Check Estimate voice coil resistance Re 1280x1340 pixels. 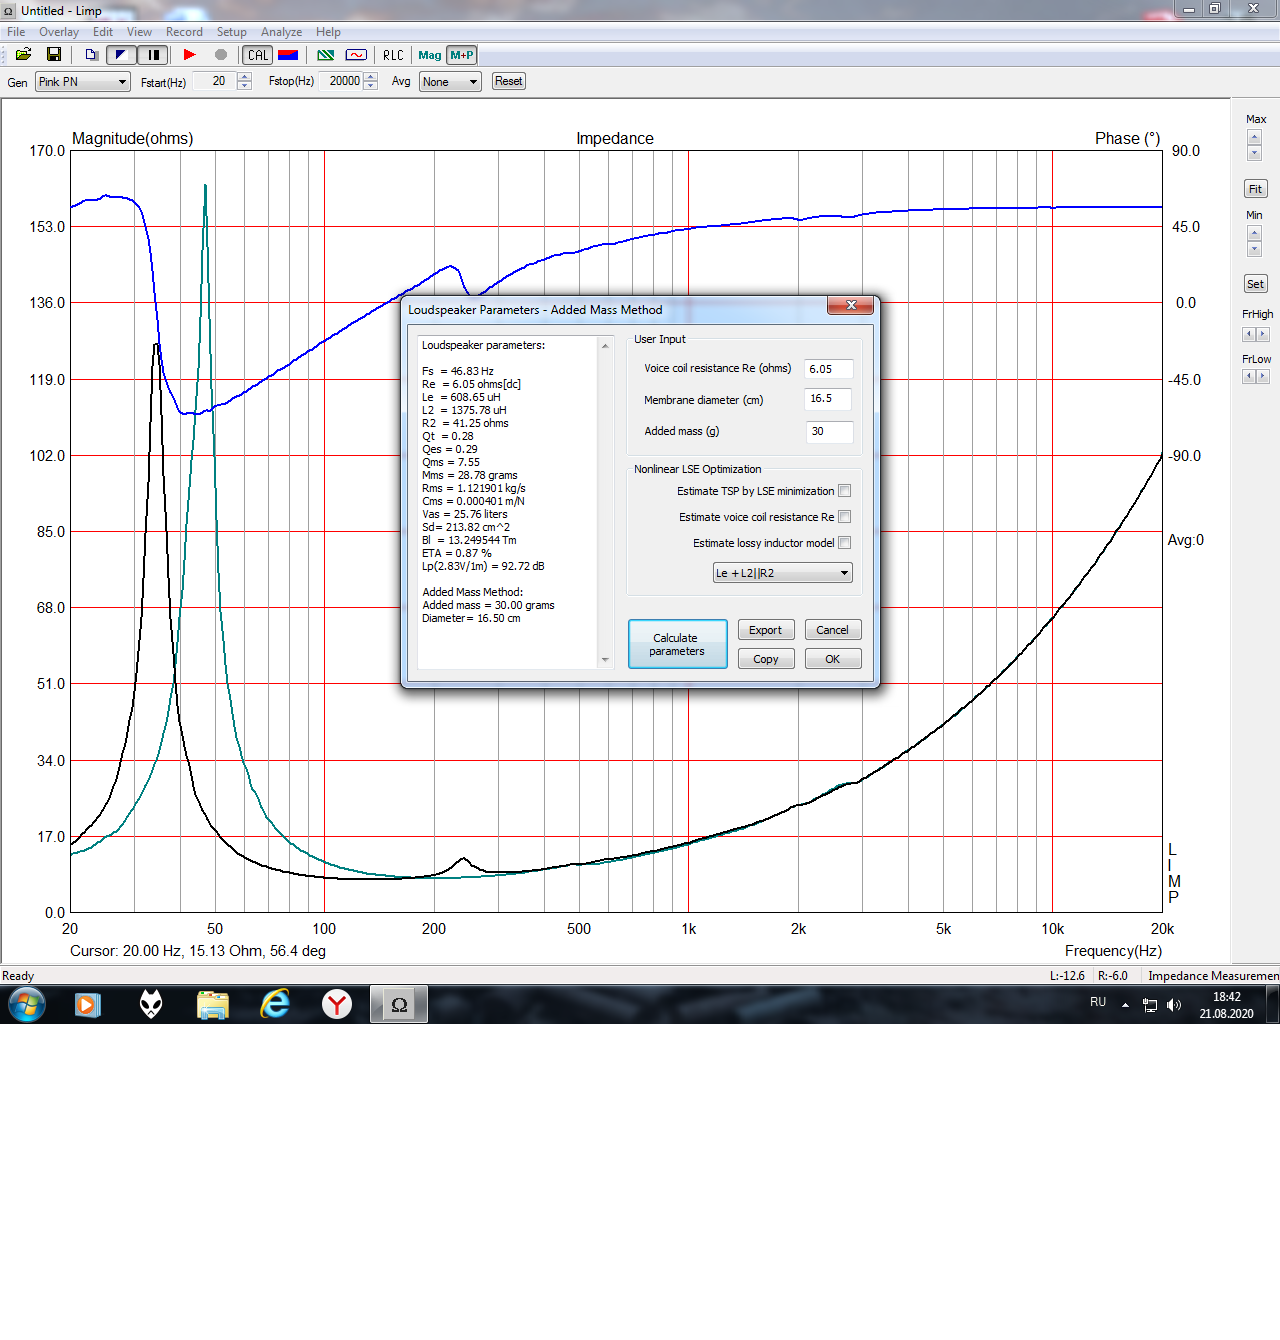845,517
